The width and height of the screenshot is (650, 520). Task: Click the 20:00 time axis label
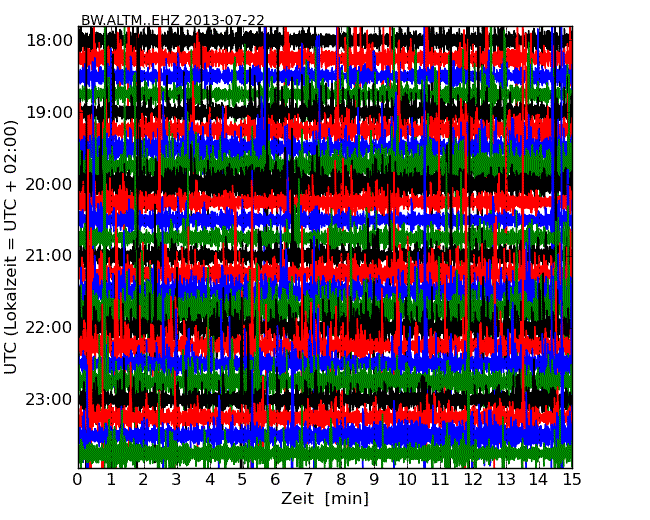click(x=49, y=184)
